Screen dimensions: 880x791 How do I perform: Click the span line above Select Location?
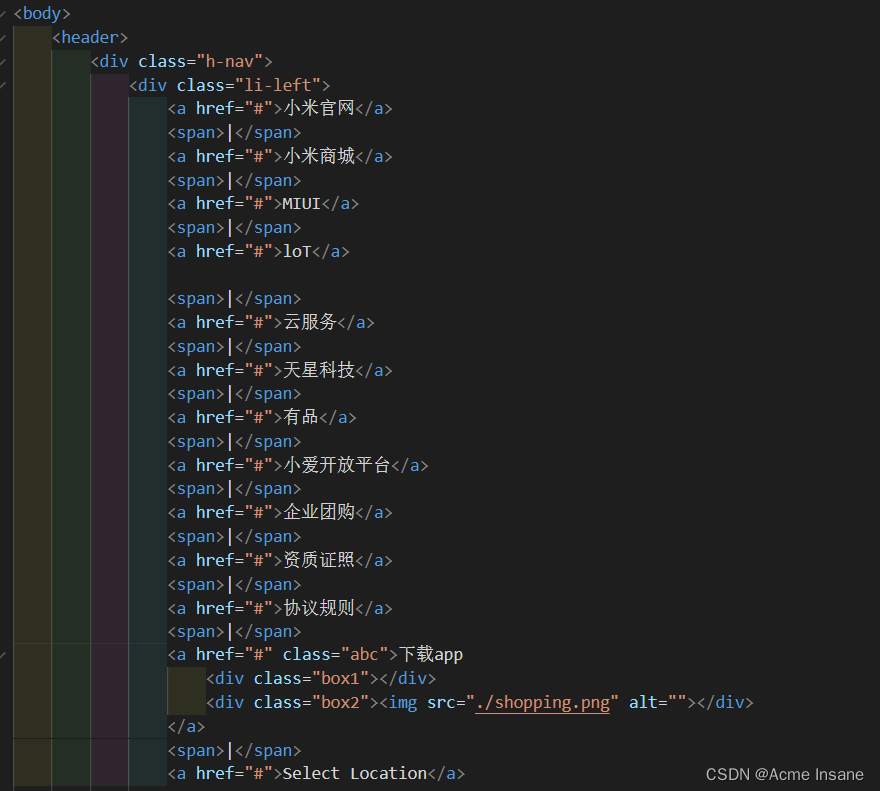234,751
